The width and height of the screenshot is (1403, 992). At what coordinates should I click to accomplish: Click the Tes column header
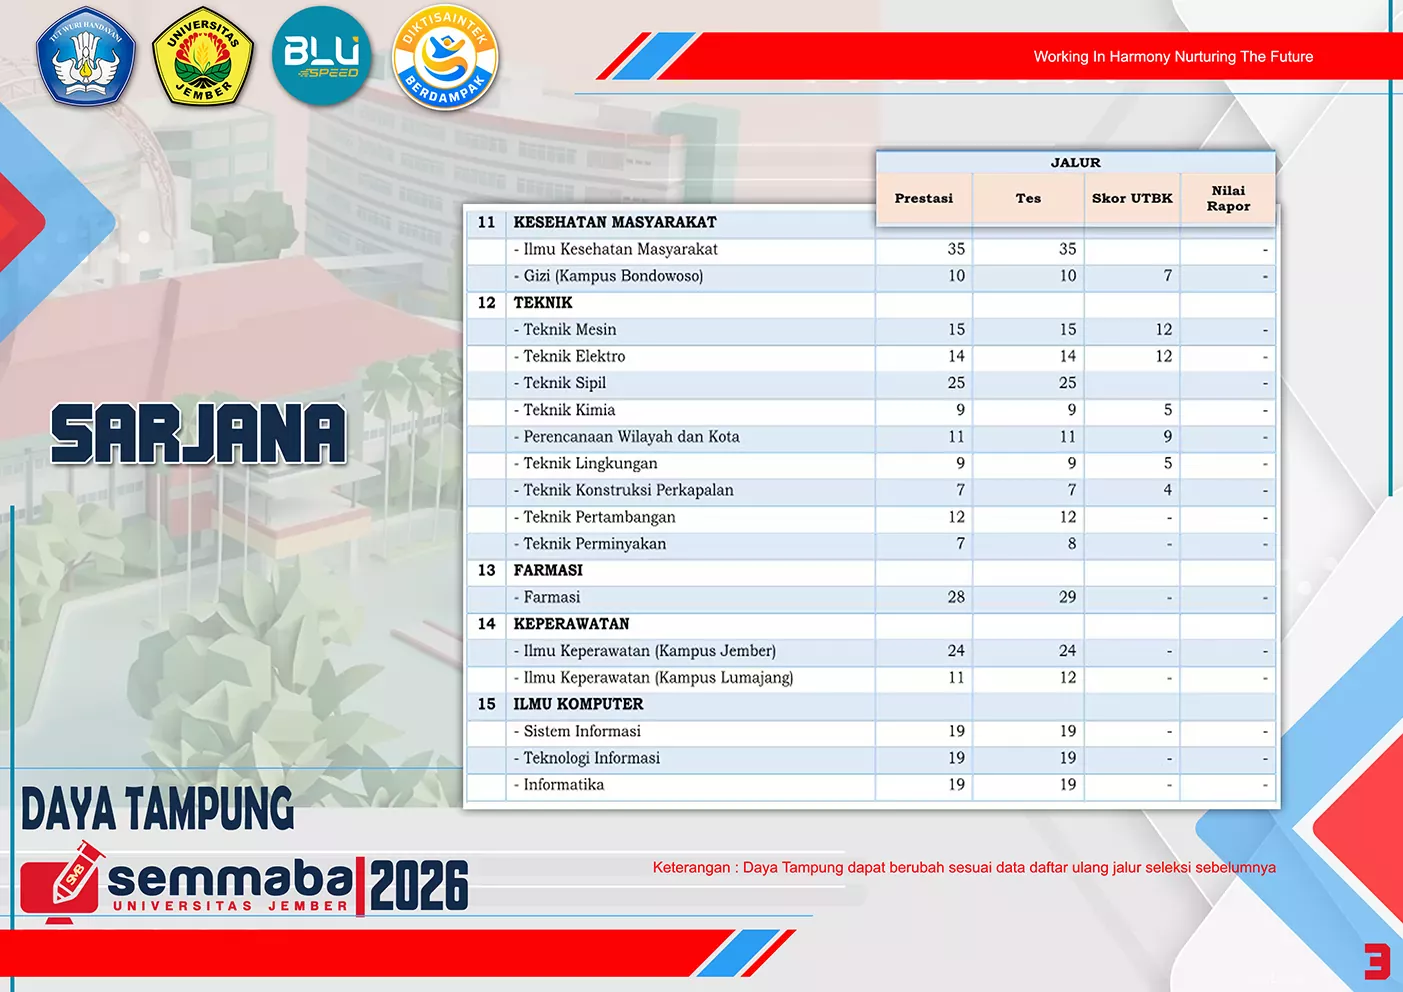[1028, 198]
